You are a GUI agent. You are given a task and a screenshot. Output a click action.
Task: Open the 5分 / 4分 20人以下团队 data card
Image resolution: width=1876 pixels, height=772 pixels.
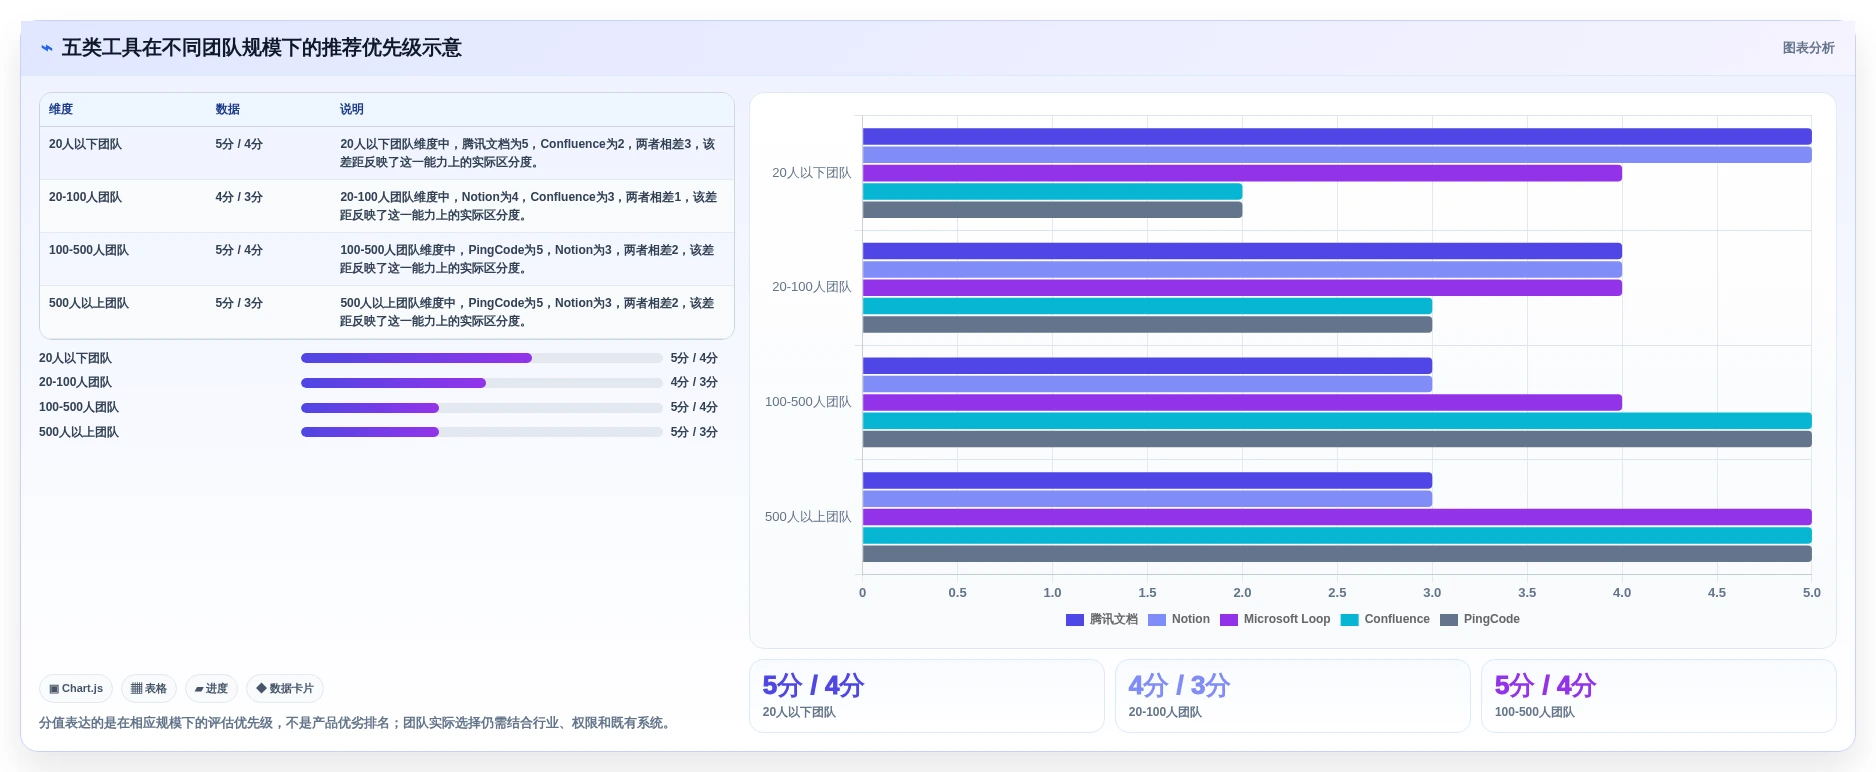click(927, 696)
